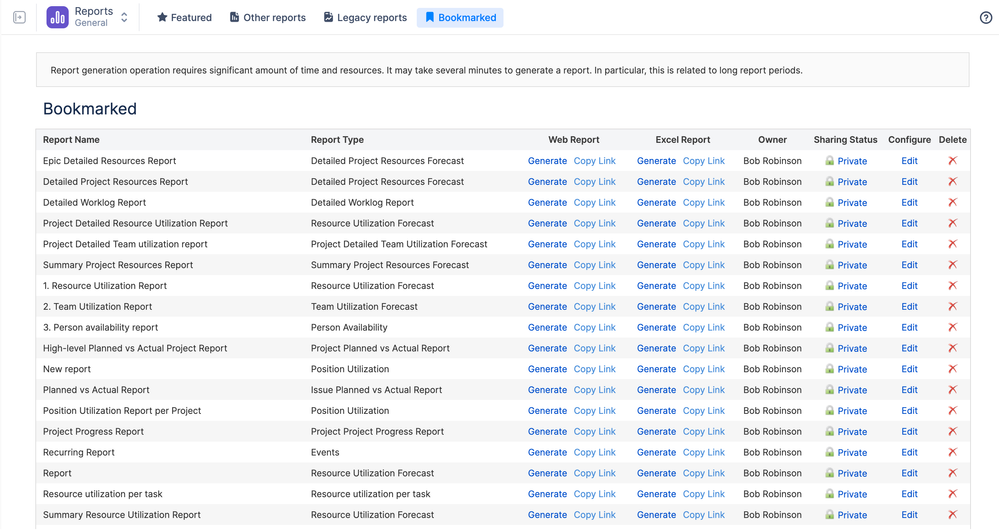Delete the Planned vs Actual Report
The width and height of the screenshot is (999, 530).
(x=952, y=390)
